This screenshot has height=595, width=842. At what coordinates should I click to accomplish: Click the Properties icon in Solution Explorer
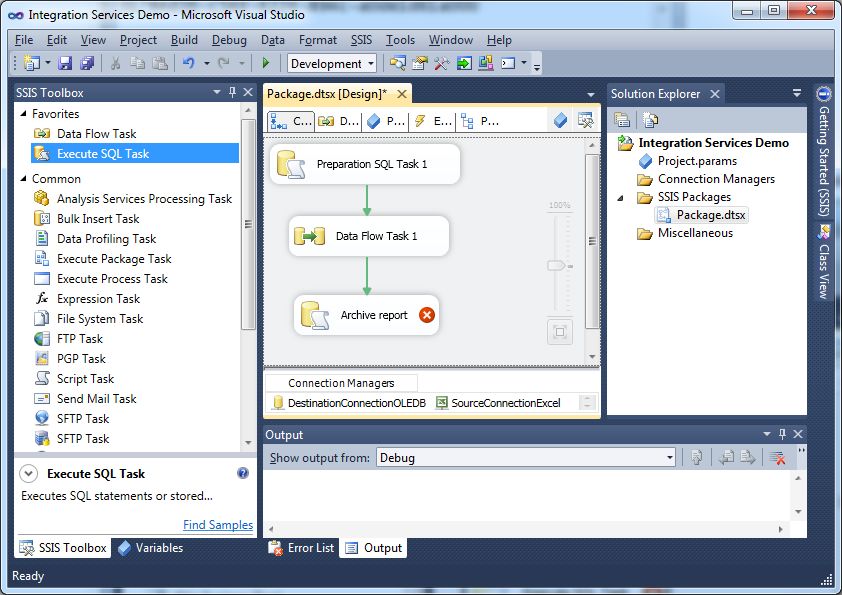pos(622,120)
